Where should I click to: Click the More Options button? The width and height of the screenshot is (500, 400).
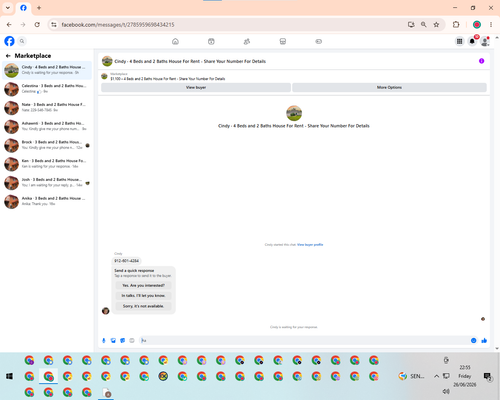389,87
